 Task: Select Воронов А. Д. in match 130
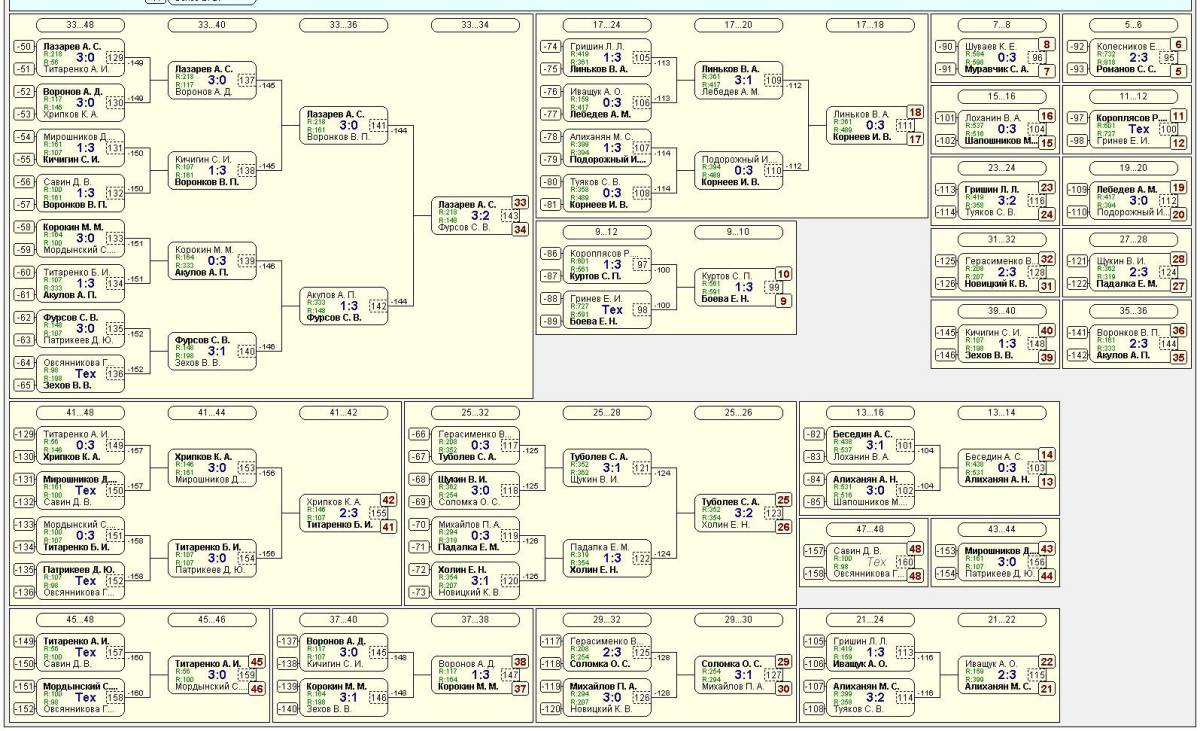tap(71, 91)
